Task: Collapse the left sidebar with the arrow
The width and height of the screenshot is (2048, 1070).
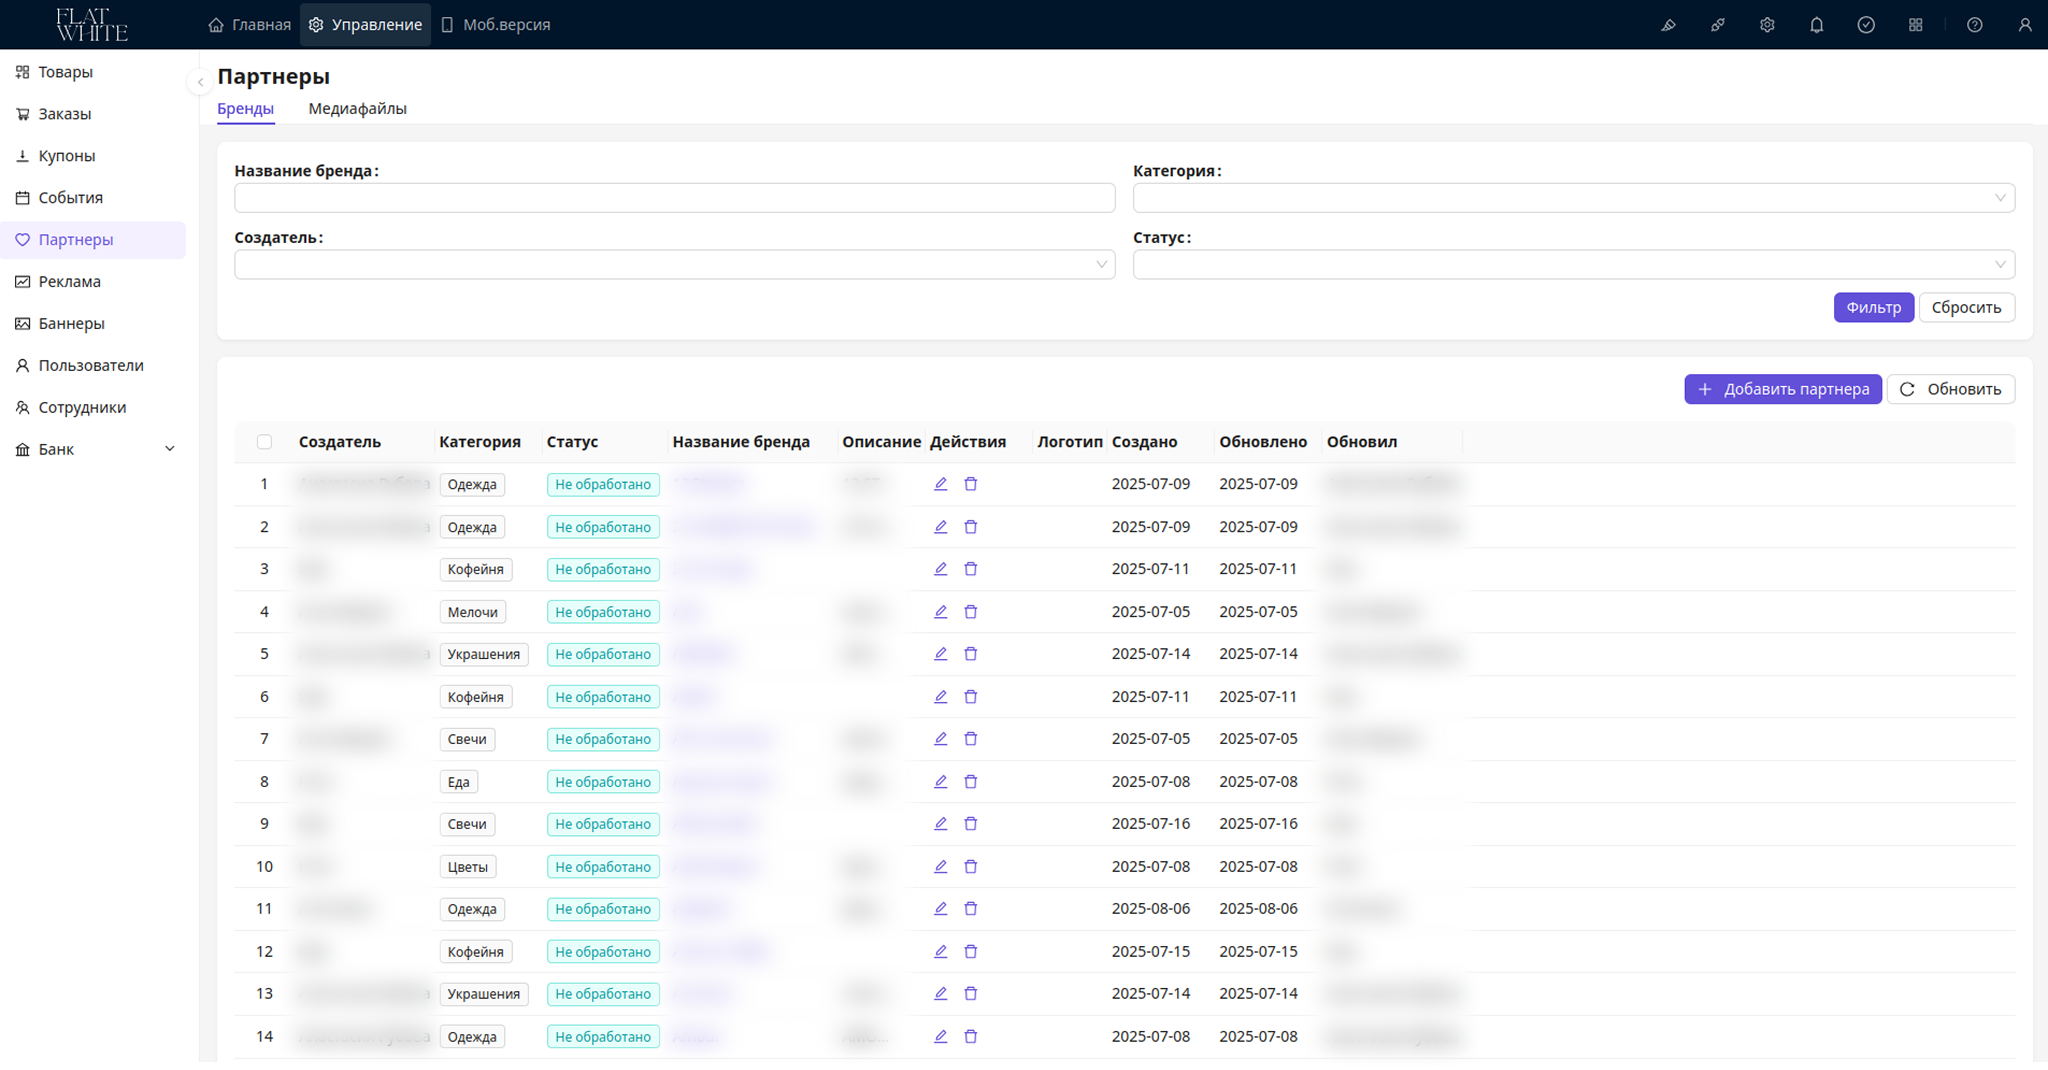Action: coord(200,82)
